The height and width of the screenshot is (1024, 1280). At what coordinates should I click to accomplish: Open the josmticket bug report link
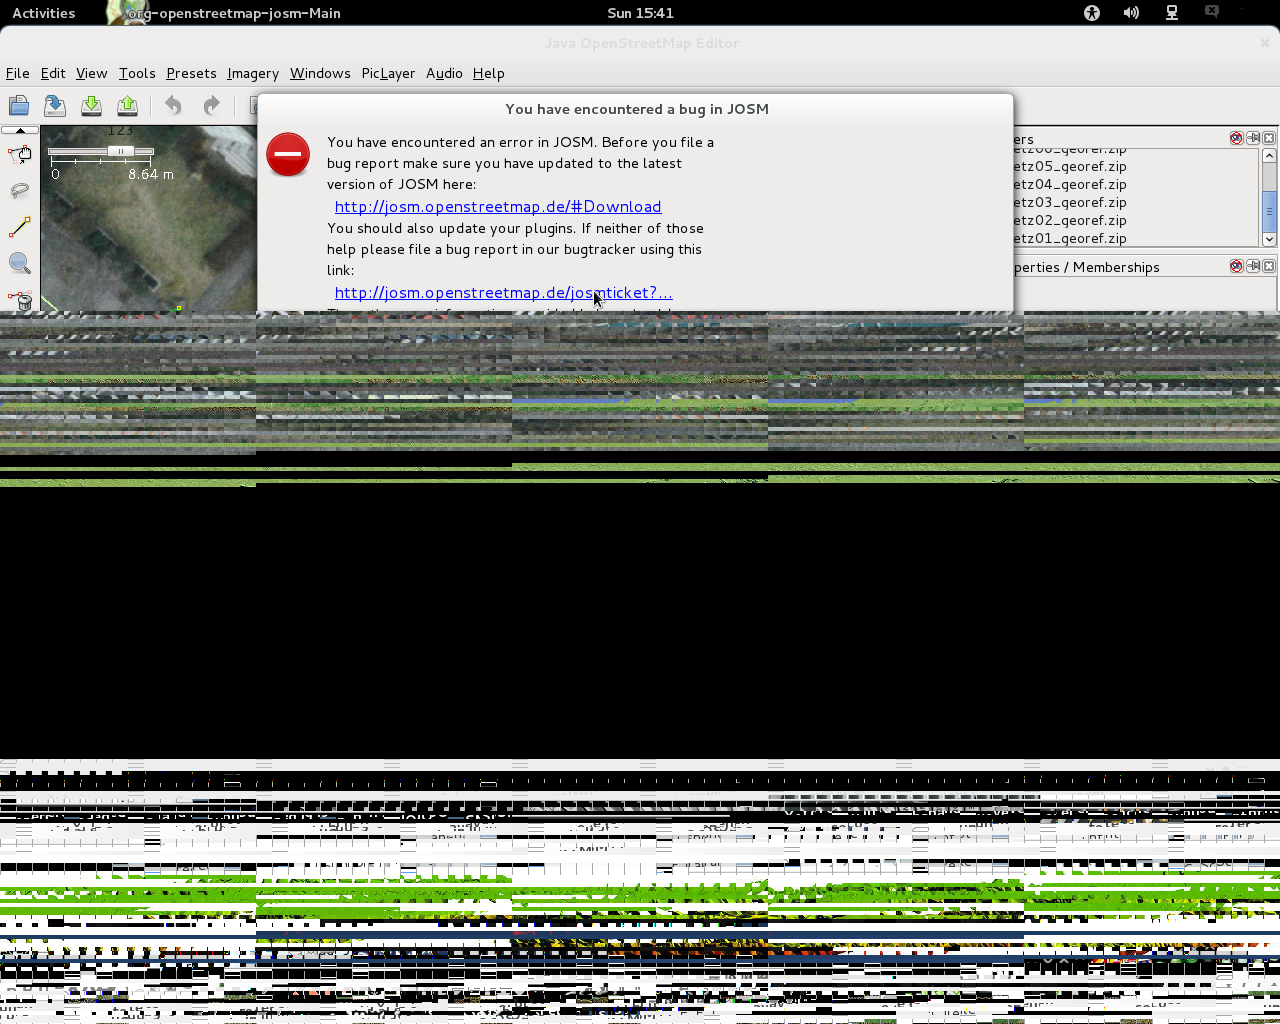point(503,292)
